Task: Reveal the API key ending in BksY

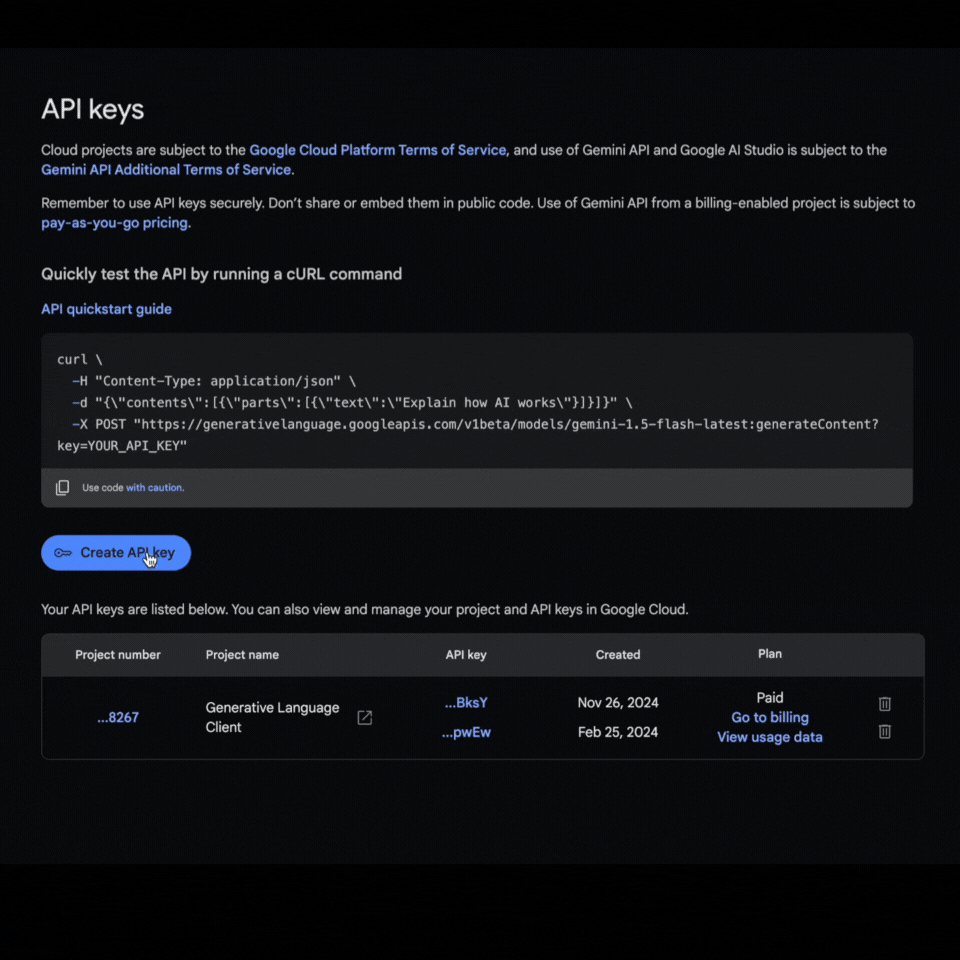Action: [466, 702]
